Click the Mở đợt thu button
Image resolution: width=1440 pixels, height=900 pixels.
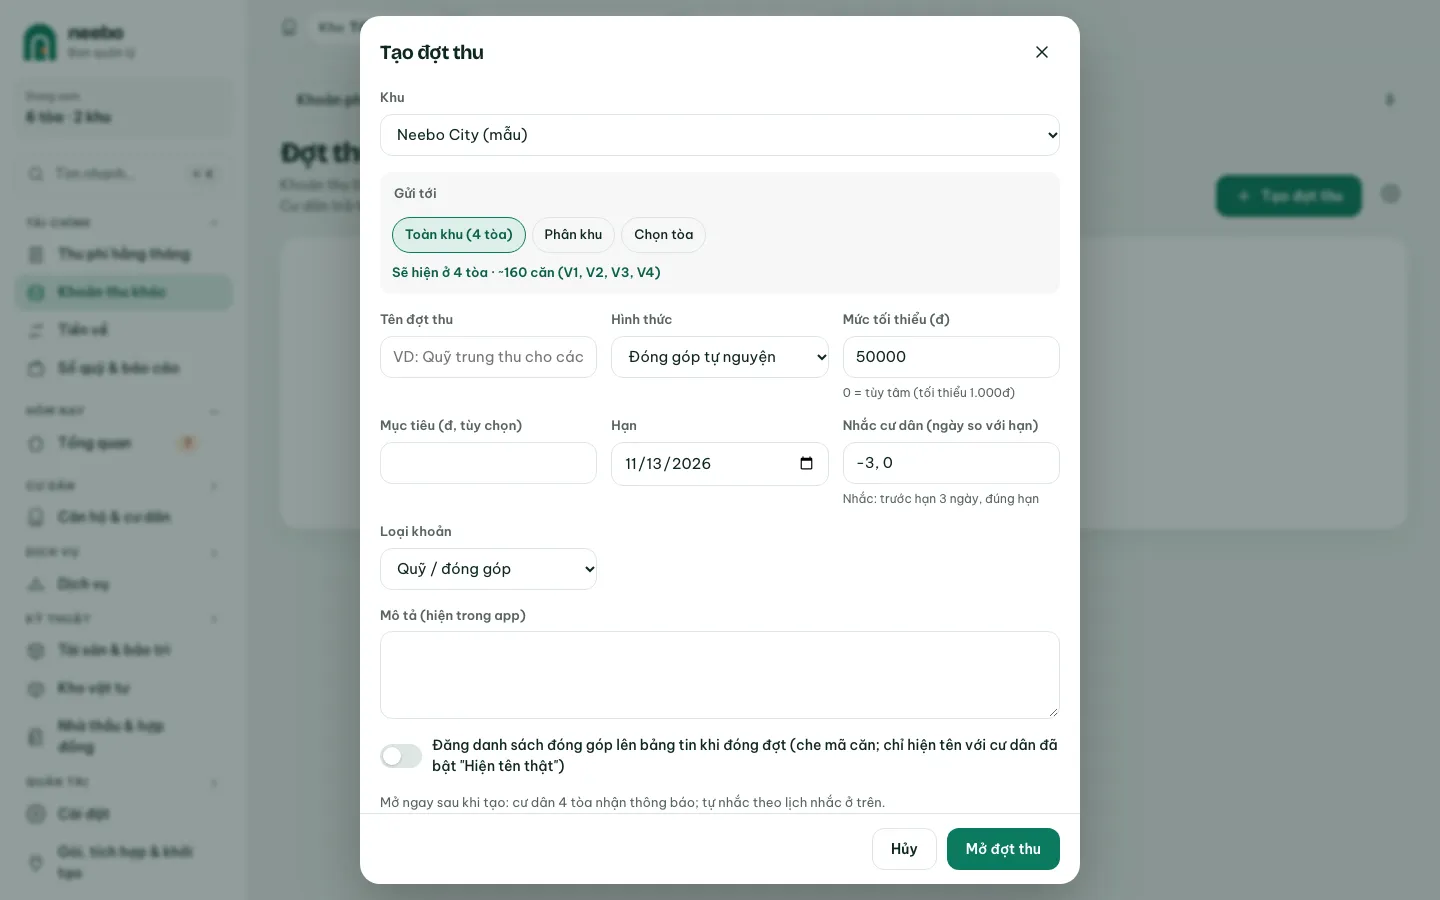1003,849
